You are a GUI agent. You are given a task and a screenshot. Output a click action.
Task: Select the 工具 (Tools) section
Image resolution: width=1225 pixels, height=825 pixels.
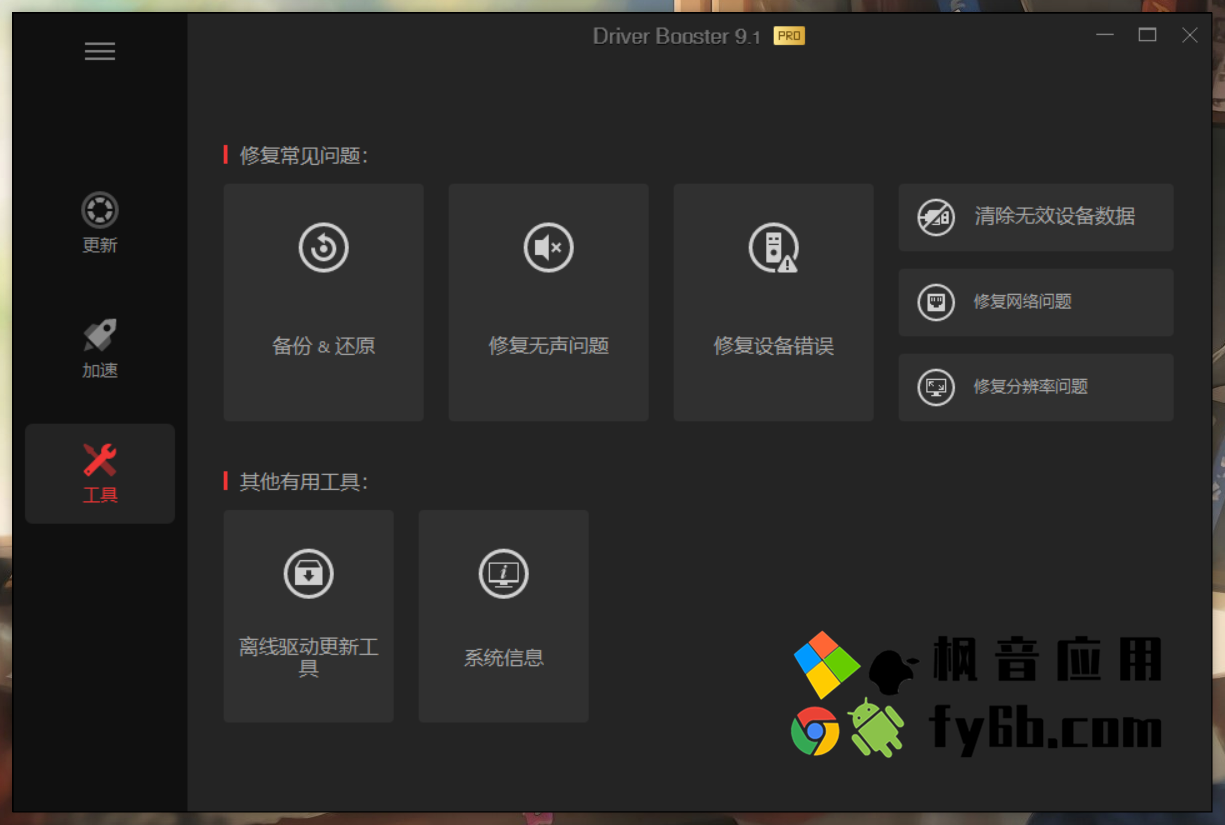click(100, 473)
